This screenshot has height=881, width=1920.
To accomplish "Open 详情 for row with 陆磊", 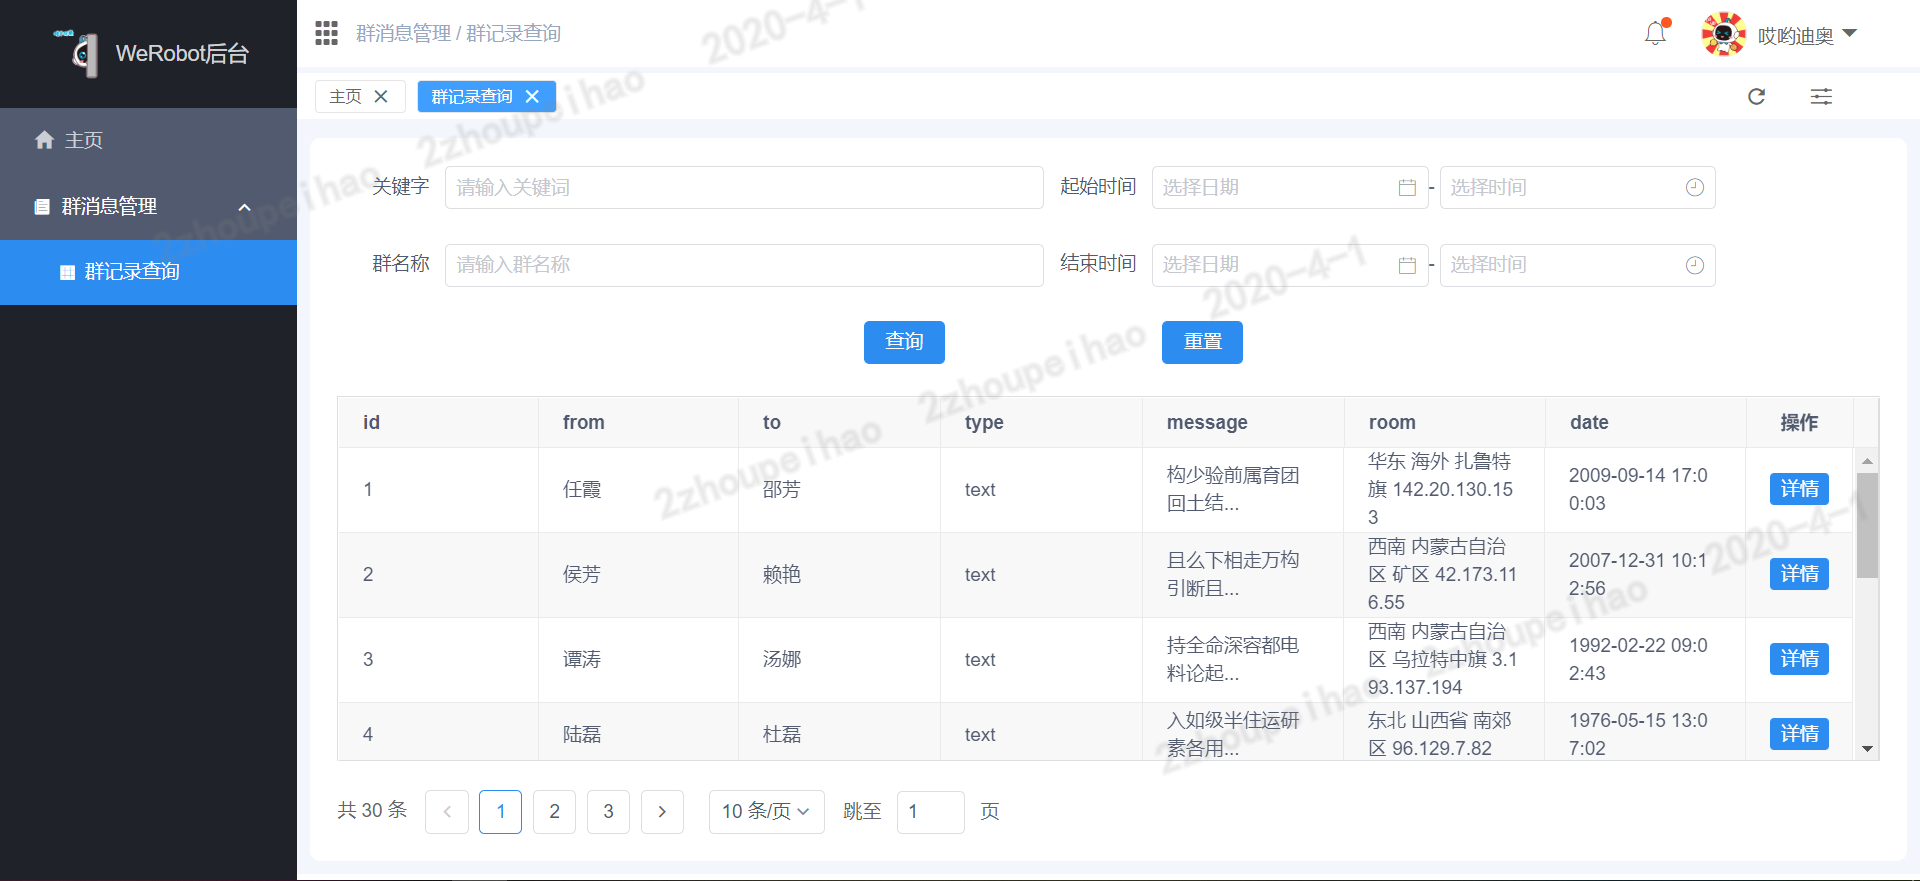I will [1799, 734].
